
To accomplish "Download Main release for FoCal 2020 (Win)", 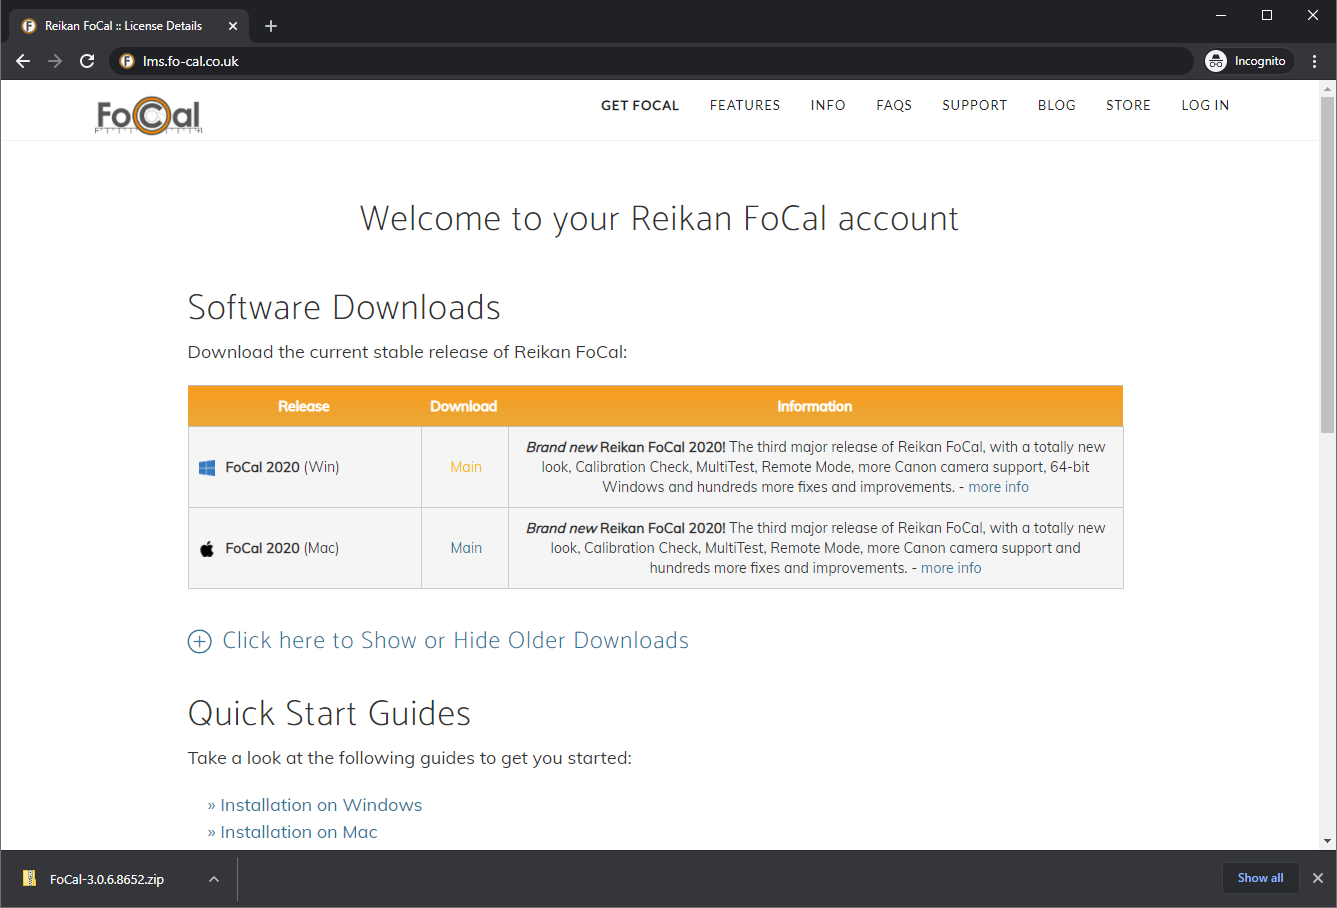I will coord(466,467).
